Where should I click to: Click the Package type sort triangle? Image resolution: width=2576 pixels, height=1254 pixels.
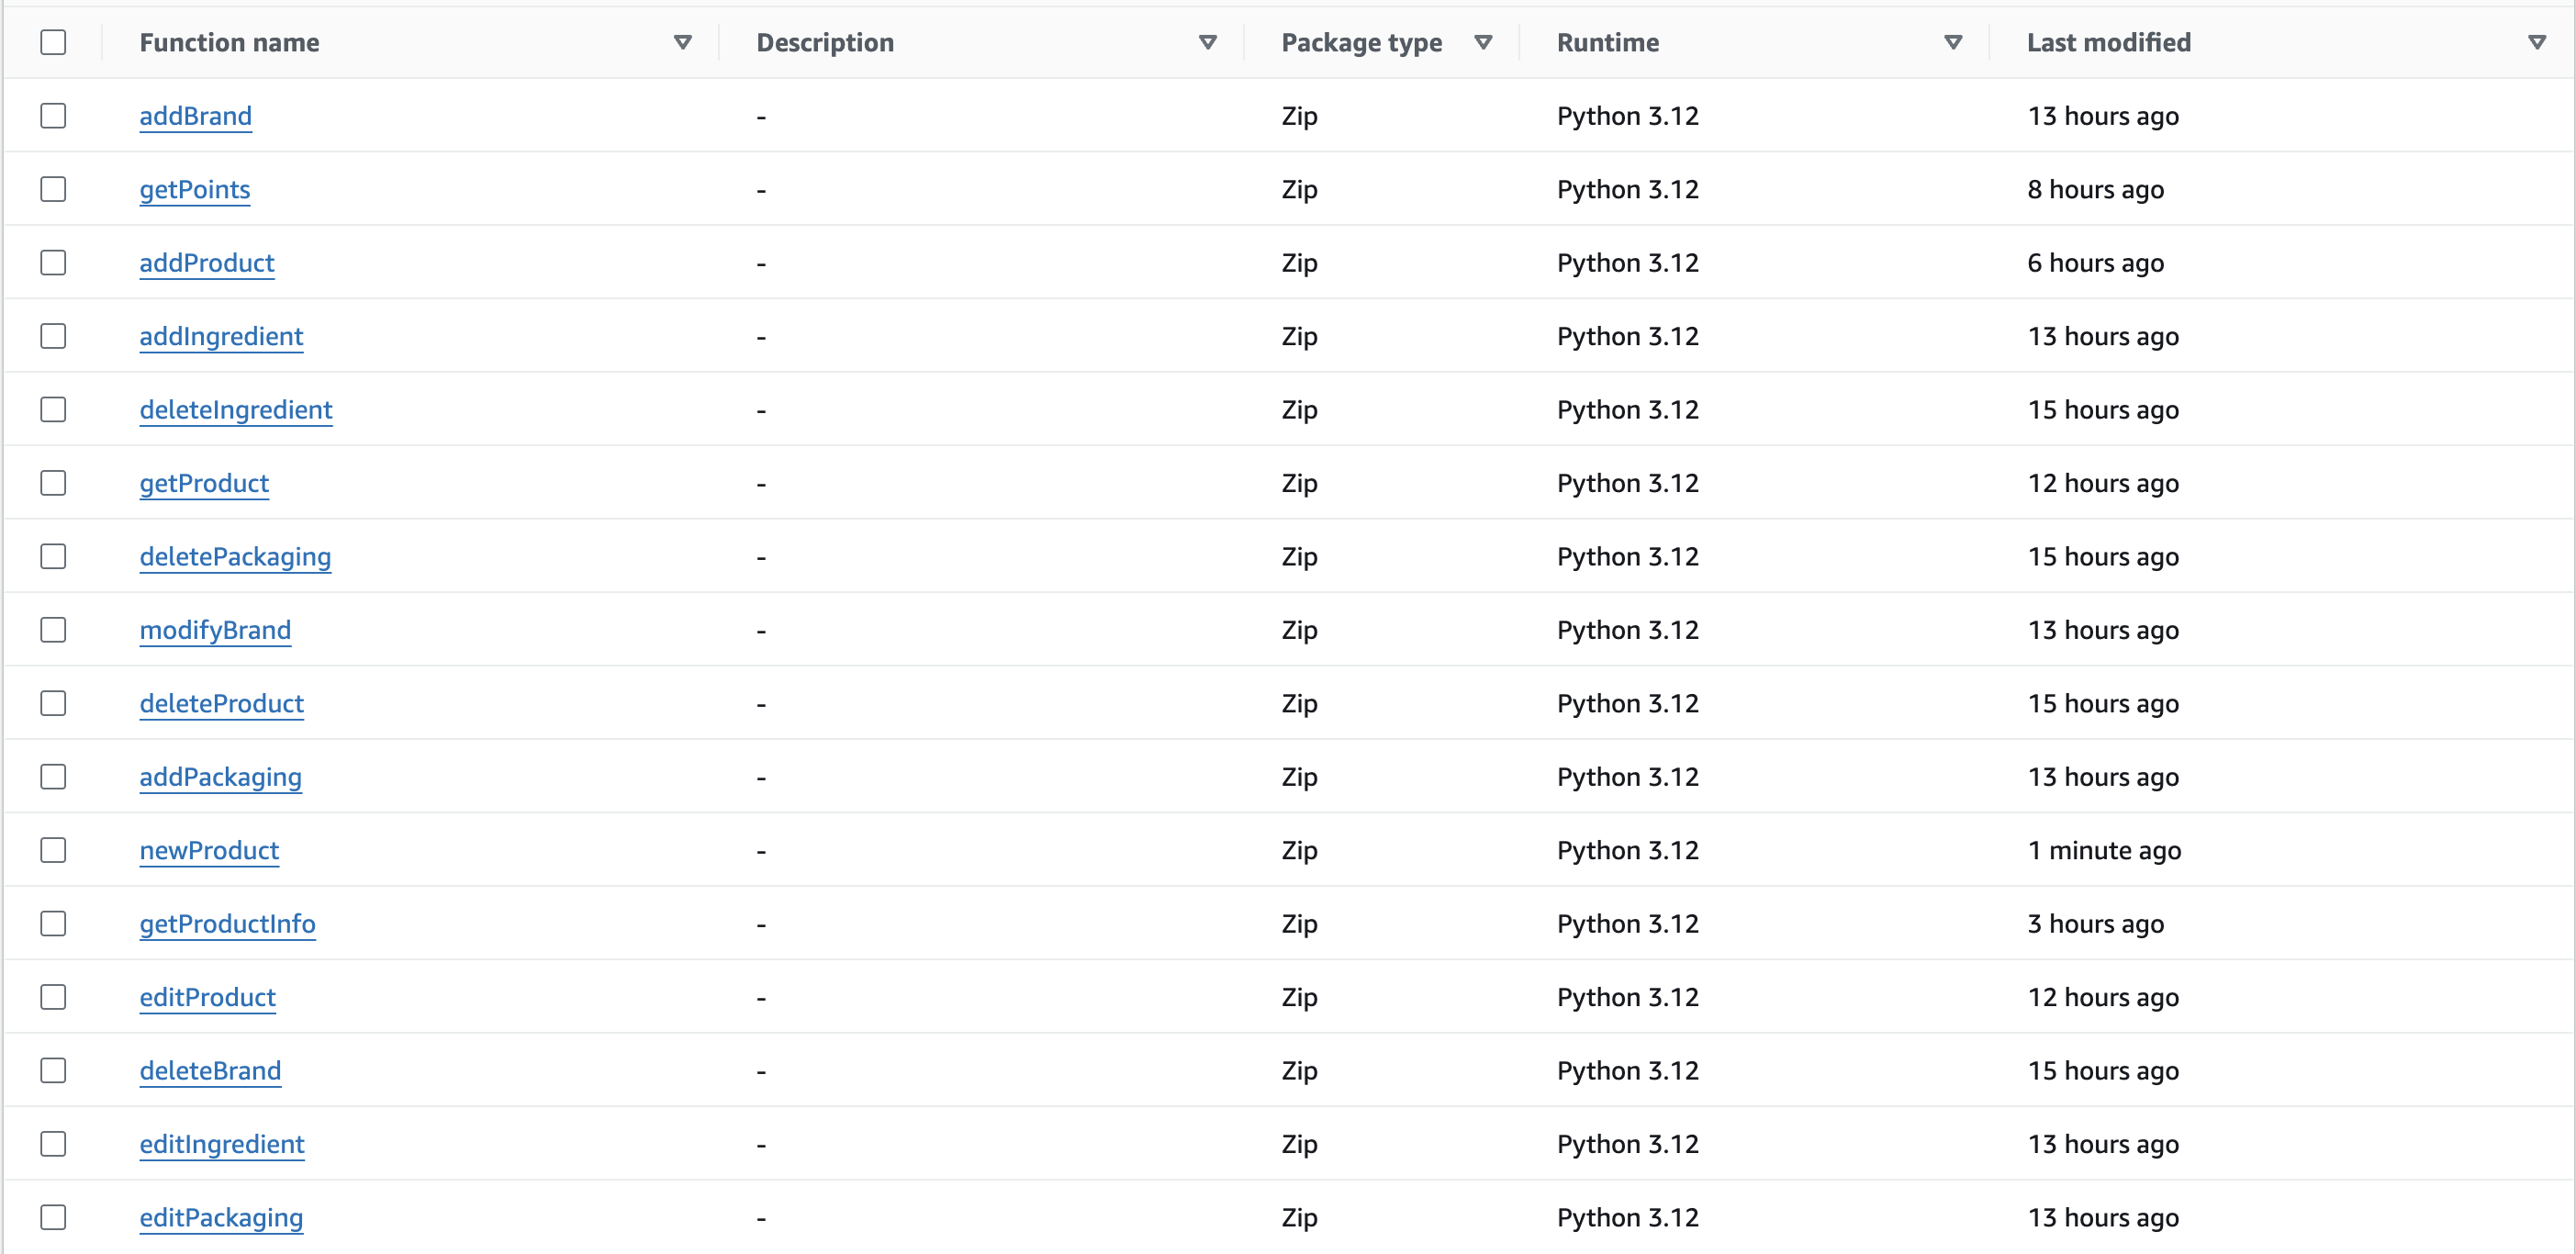(1483, 42)
